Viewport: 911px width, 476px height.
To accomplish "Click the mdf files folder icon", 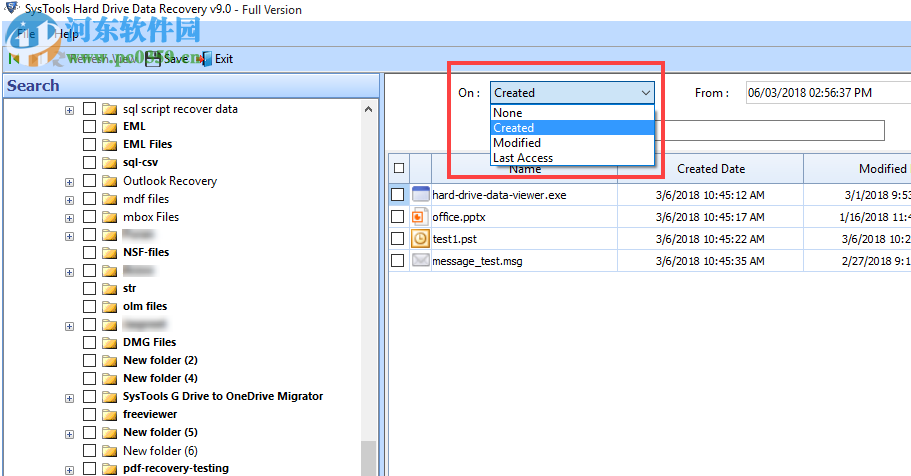I will click(109, 199).
